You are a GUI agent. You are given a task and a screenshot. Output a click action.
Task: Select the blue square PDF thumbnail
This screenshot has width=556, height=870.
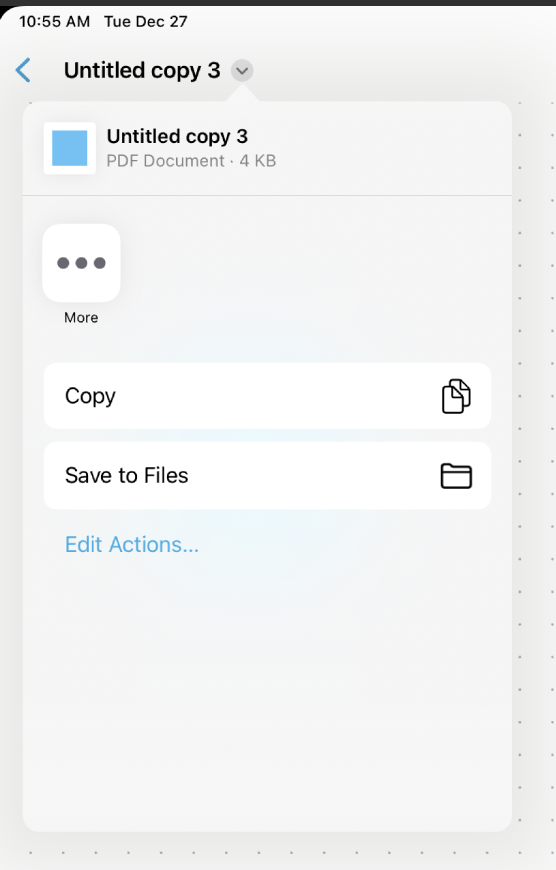70,148
